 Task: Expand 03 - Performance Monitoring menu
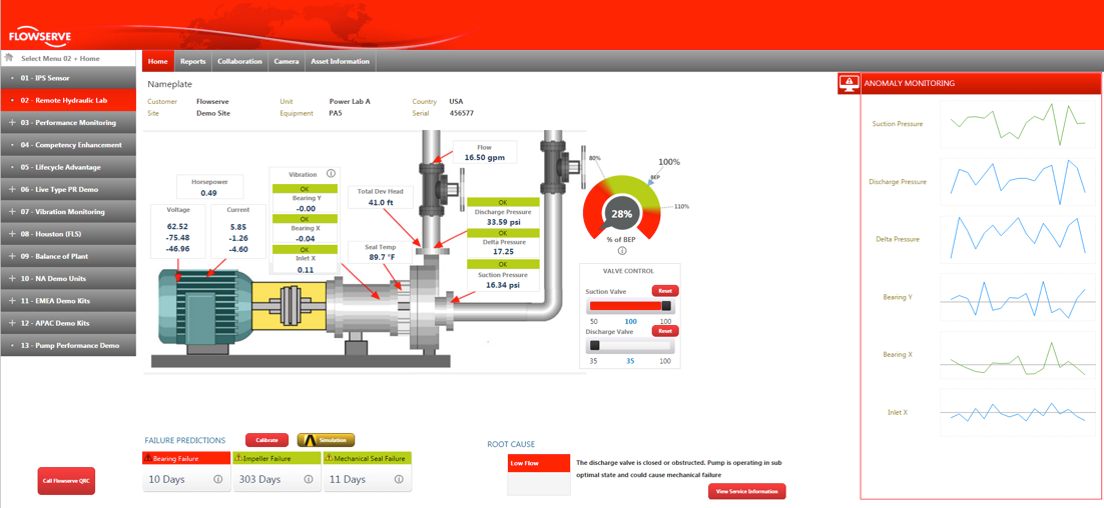(12, 123)
